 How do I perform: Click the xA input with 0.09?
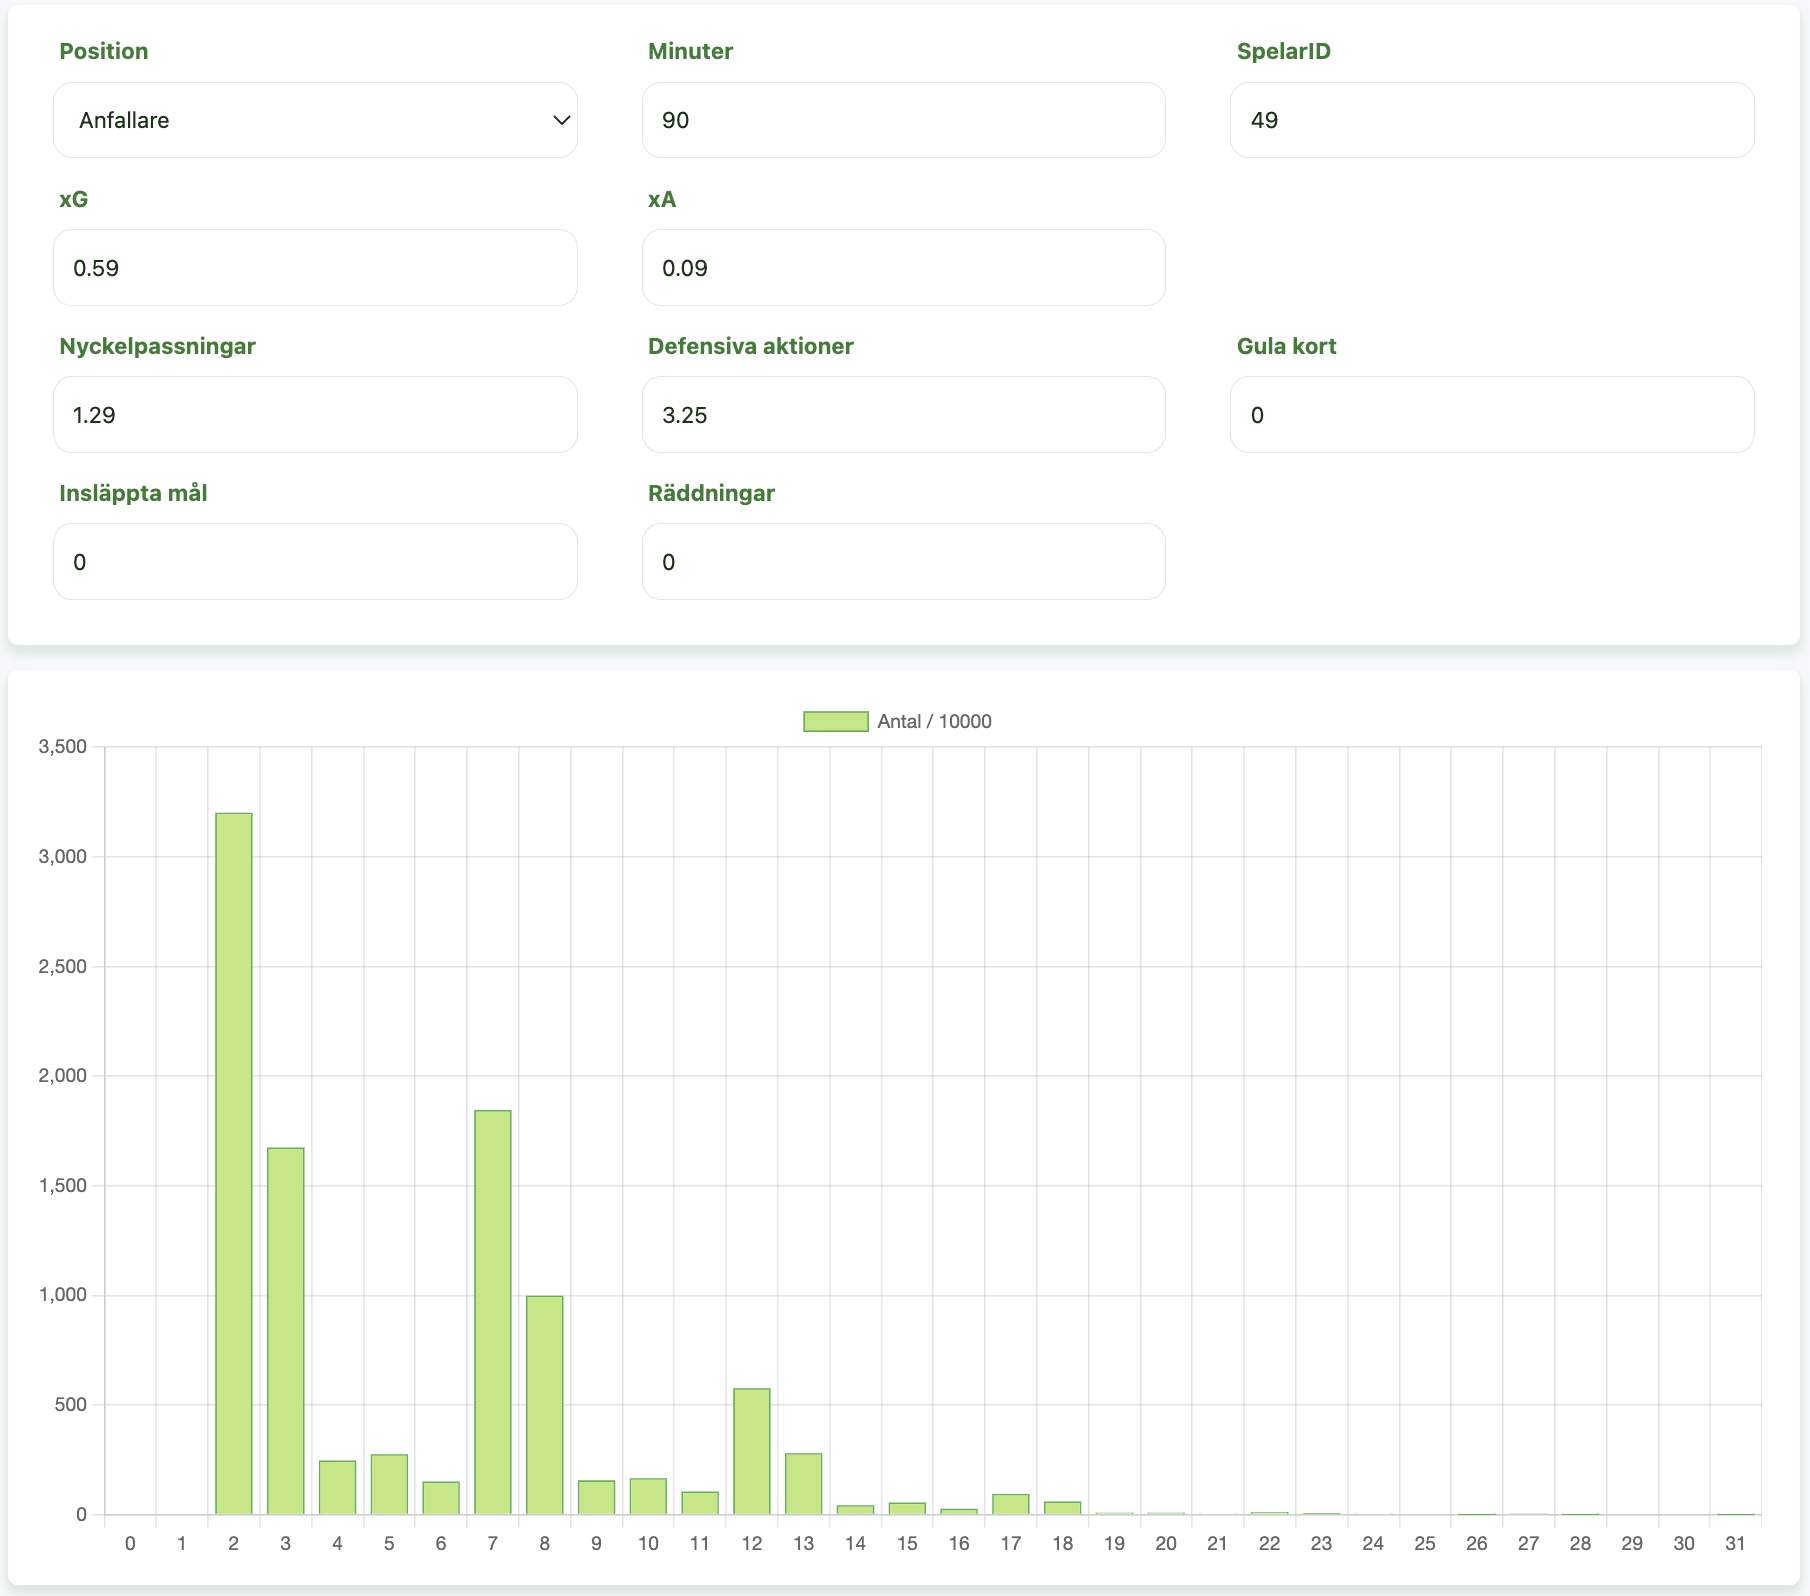point(903,268)
